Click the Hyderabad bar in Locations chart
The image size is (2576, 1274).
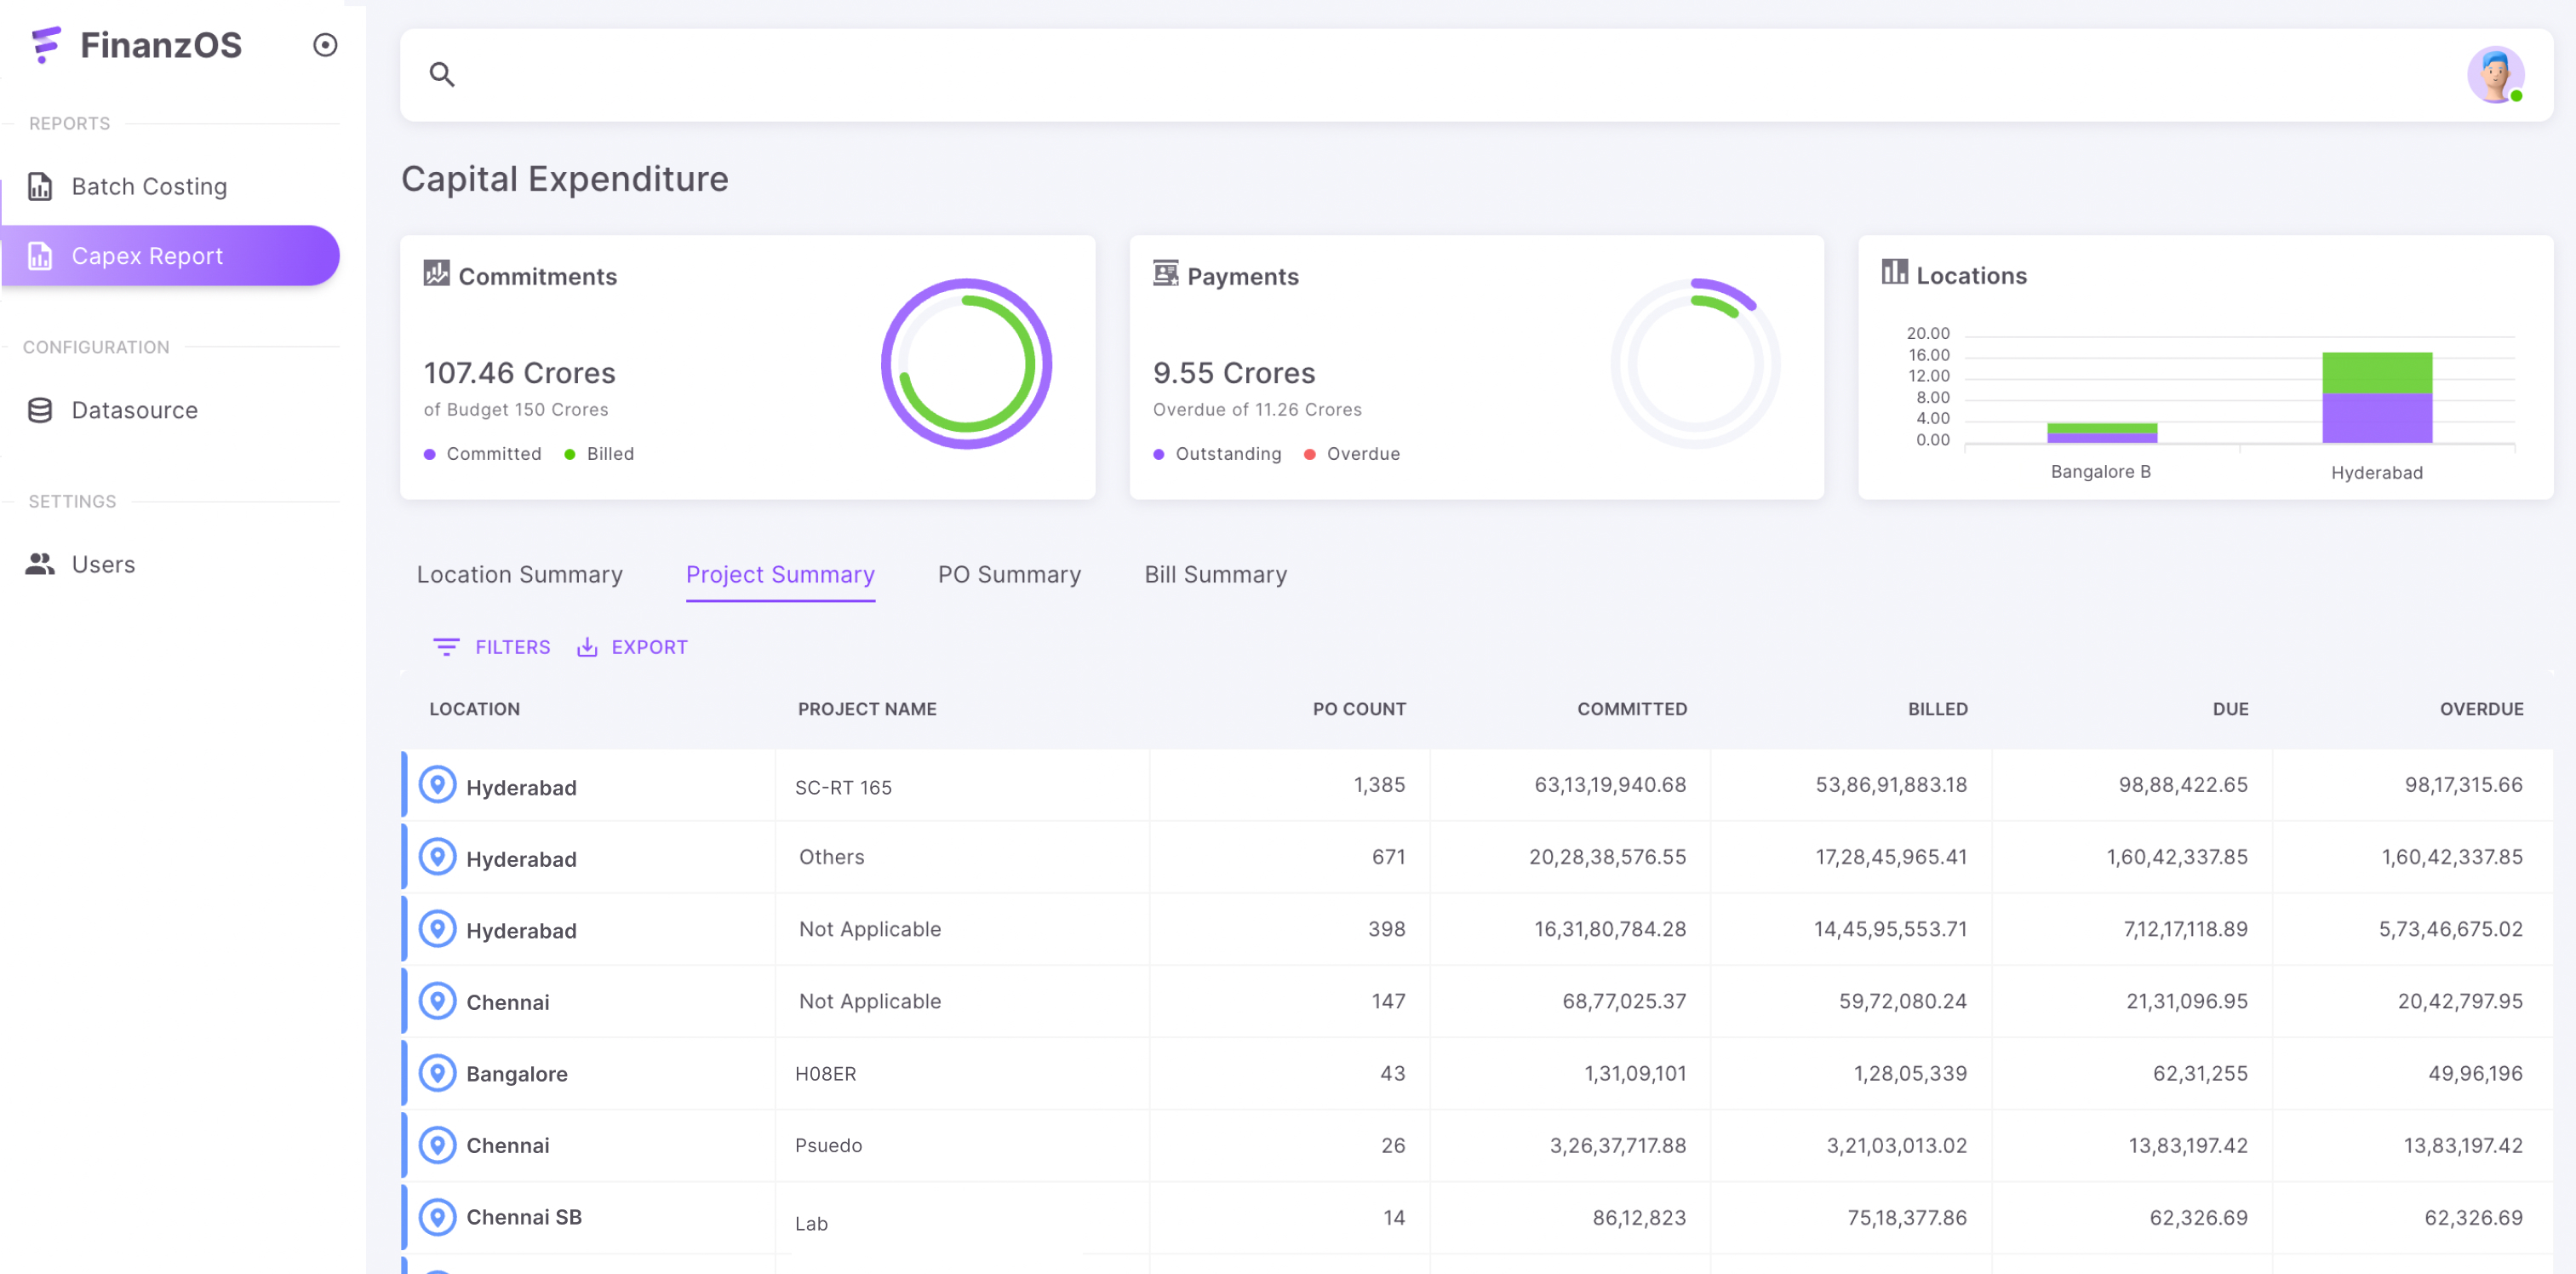(2376, 398)
